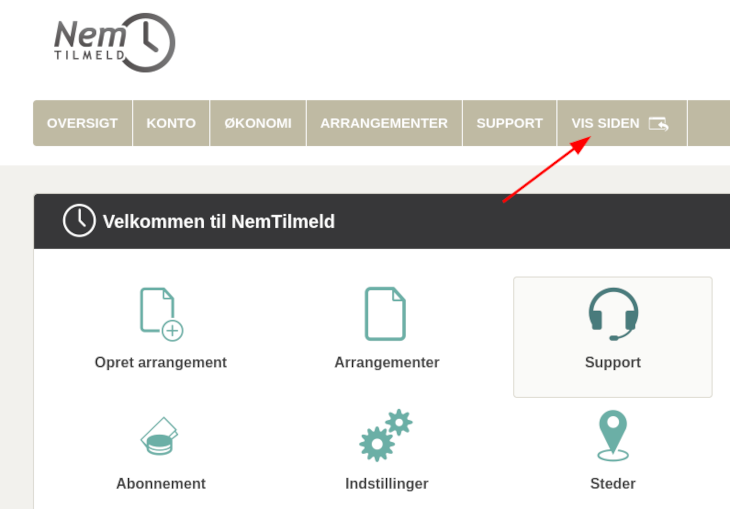Click the Steder map pin icon
This screenshot has height=509, width=730.
613,435
